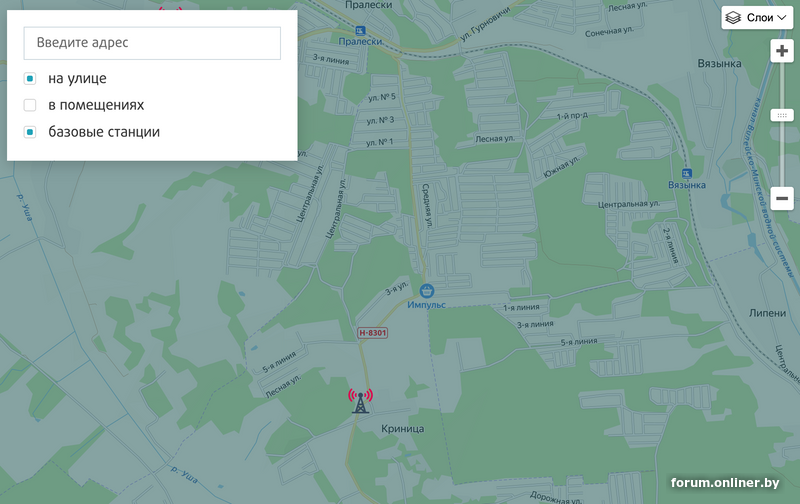Zoom out with the minus button
Screen dimensions: 800x504
(782, 198)
